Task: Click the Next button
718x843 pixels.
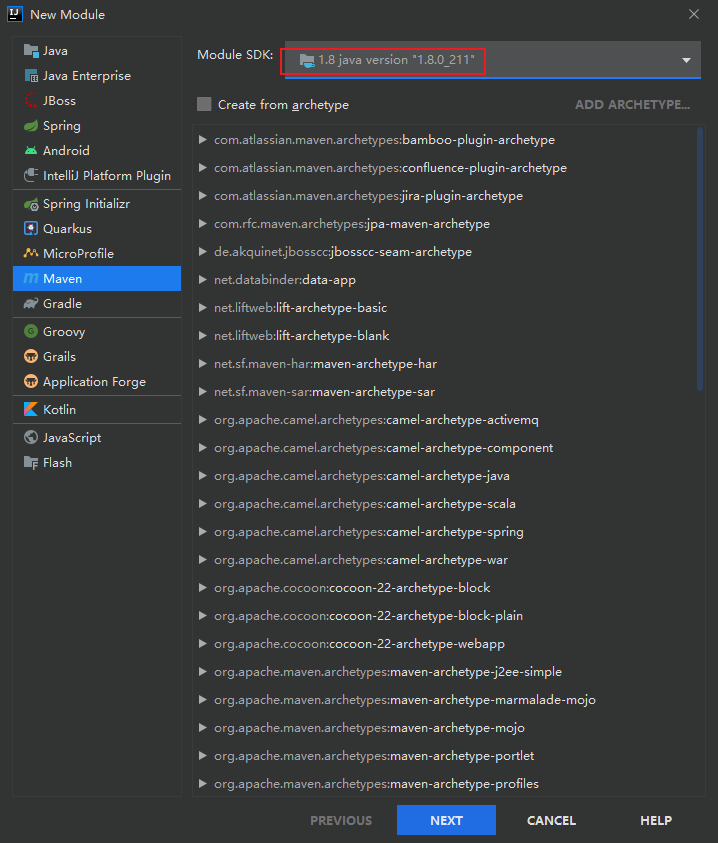Action: pos(446,820)
